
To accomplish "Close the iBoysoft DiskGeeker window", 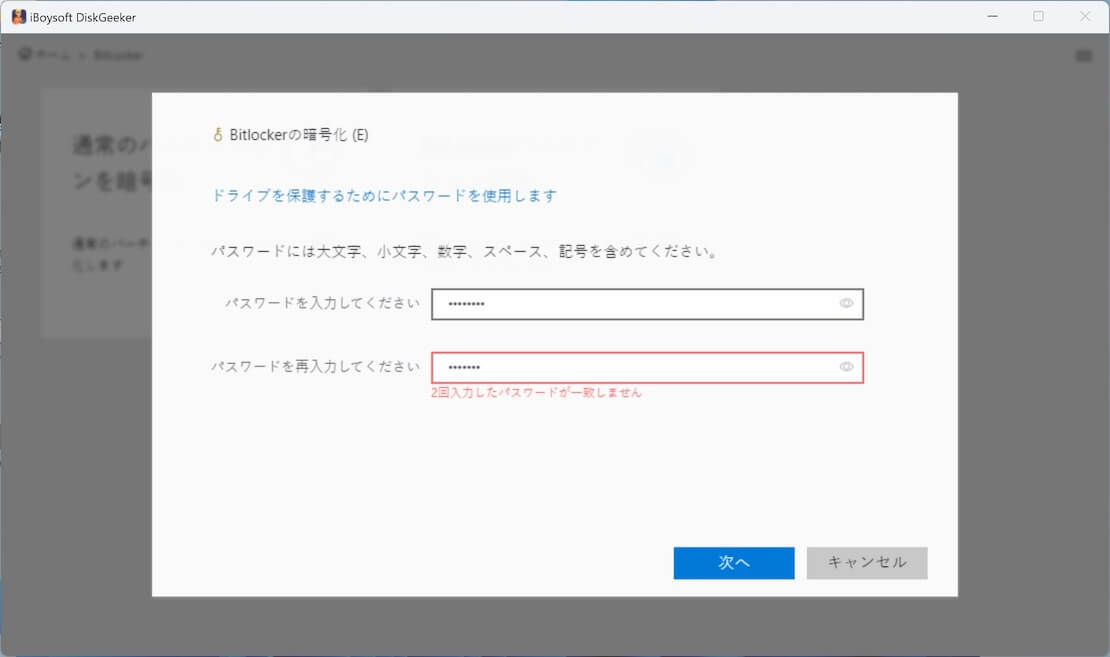I will point(1085,16).
